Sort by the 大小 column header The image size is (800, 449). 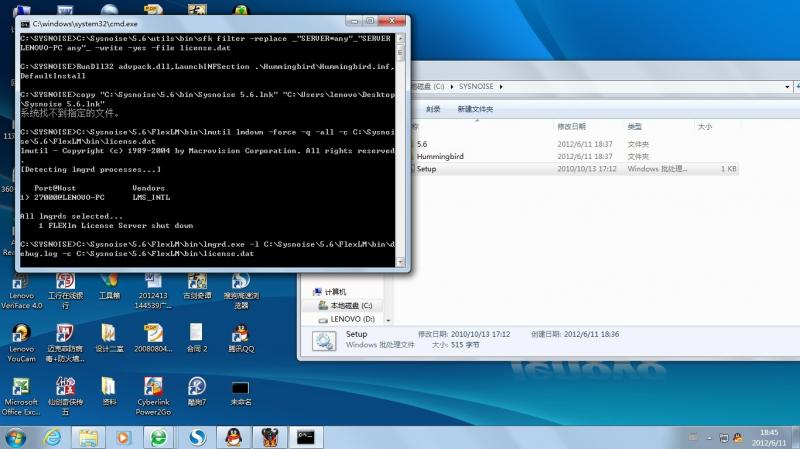705,127
